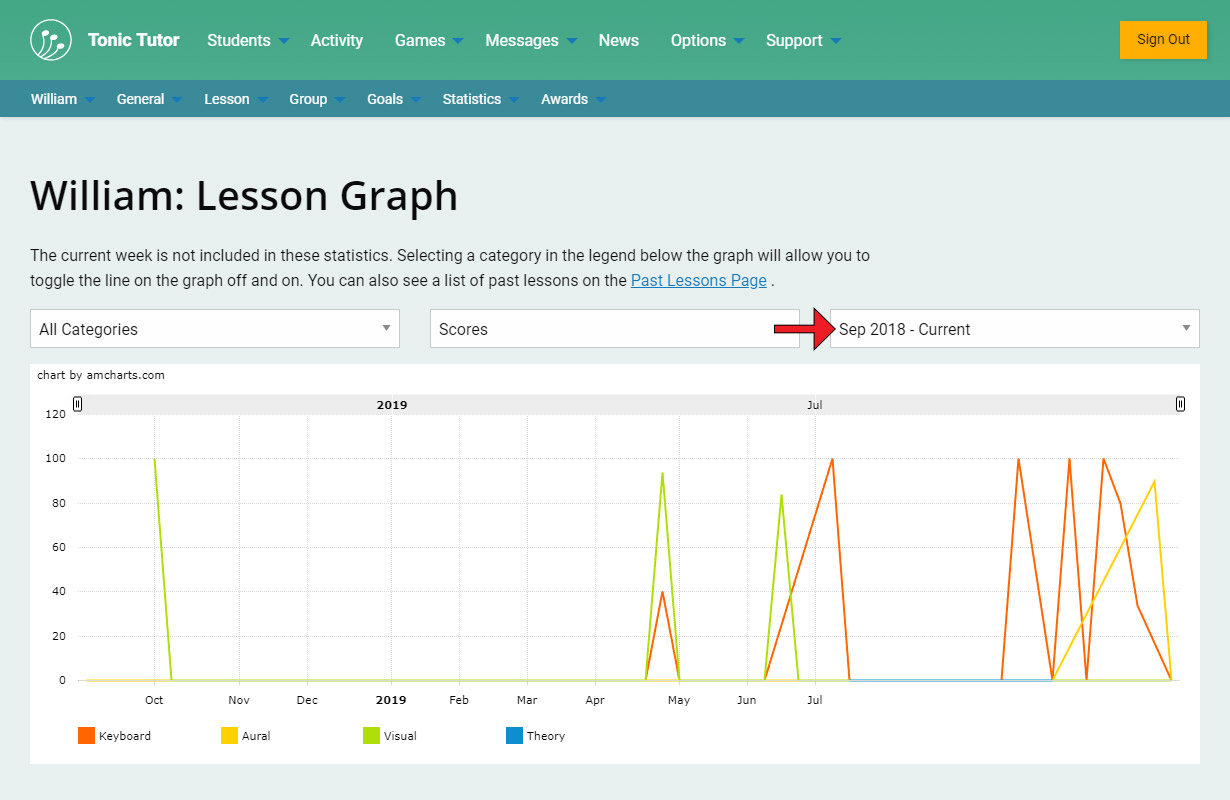The width and height of the screenshot is (1230, 800).
Task: Toggle Keyboard line via legend swatch
Action: coord(86,736)
